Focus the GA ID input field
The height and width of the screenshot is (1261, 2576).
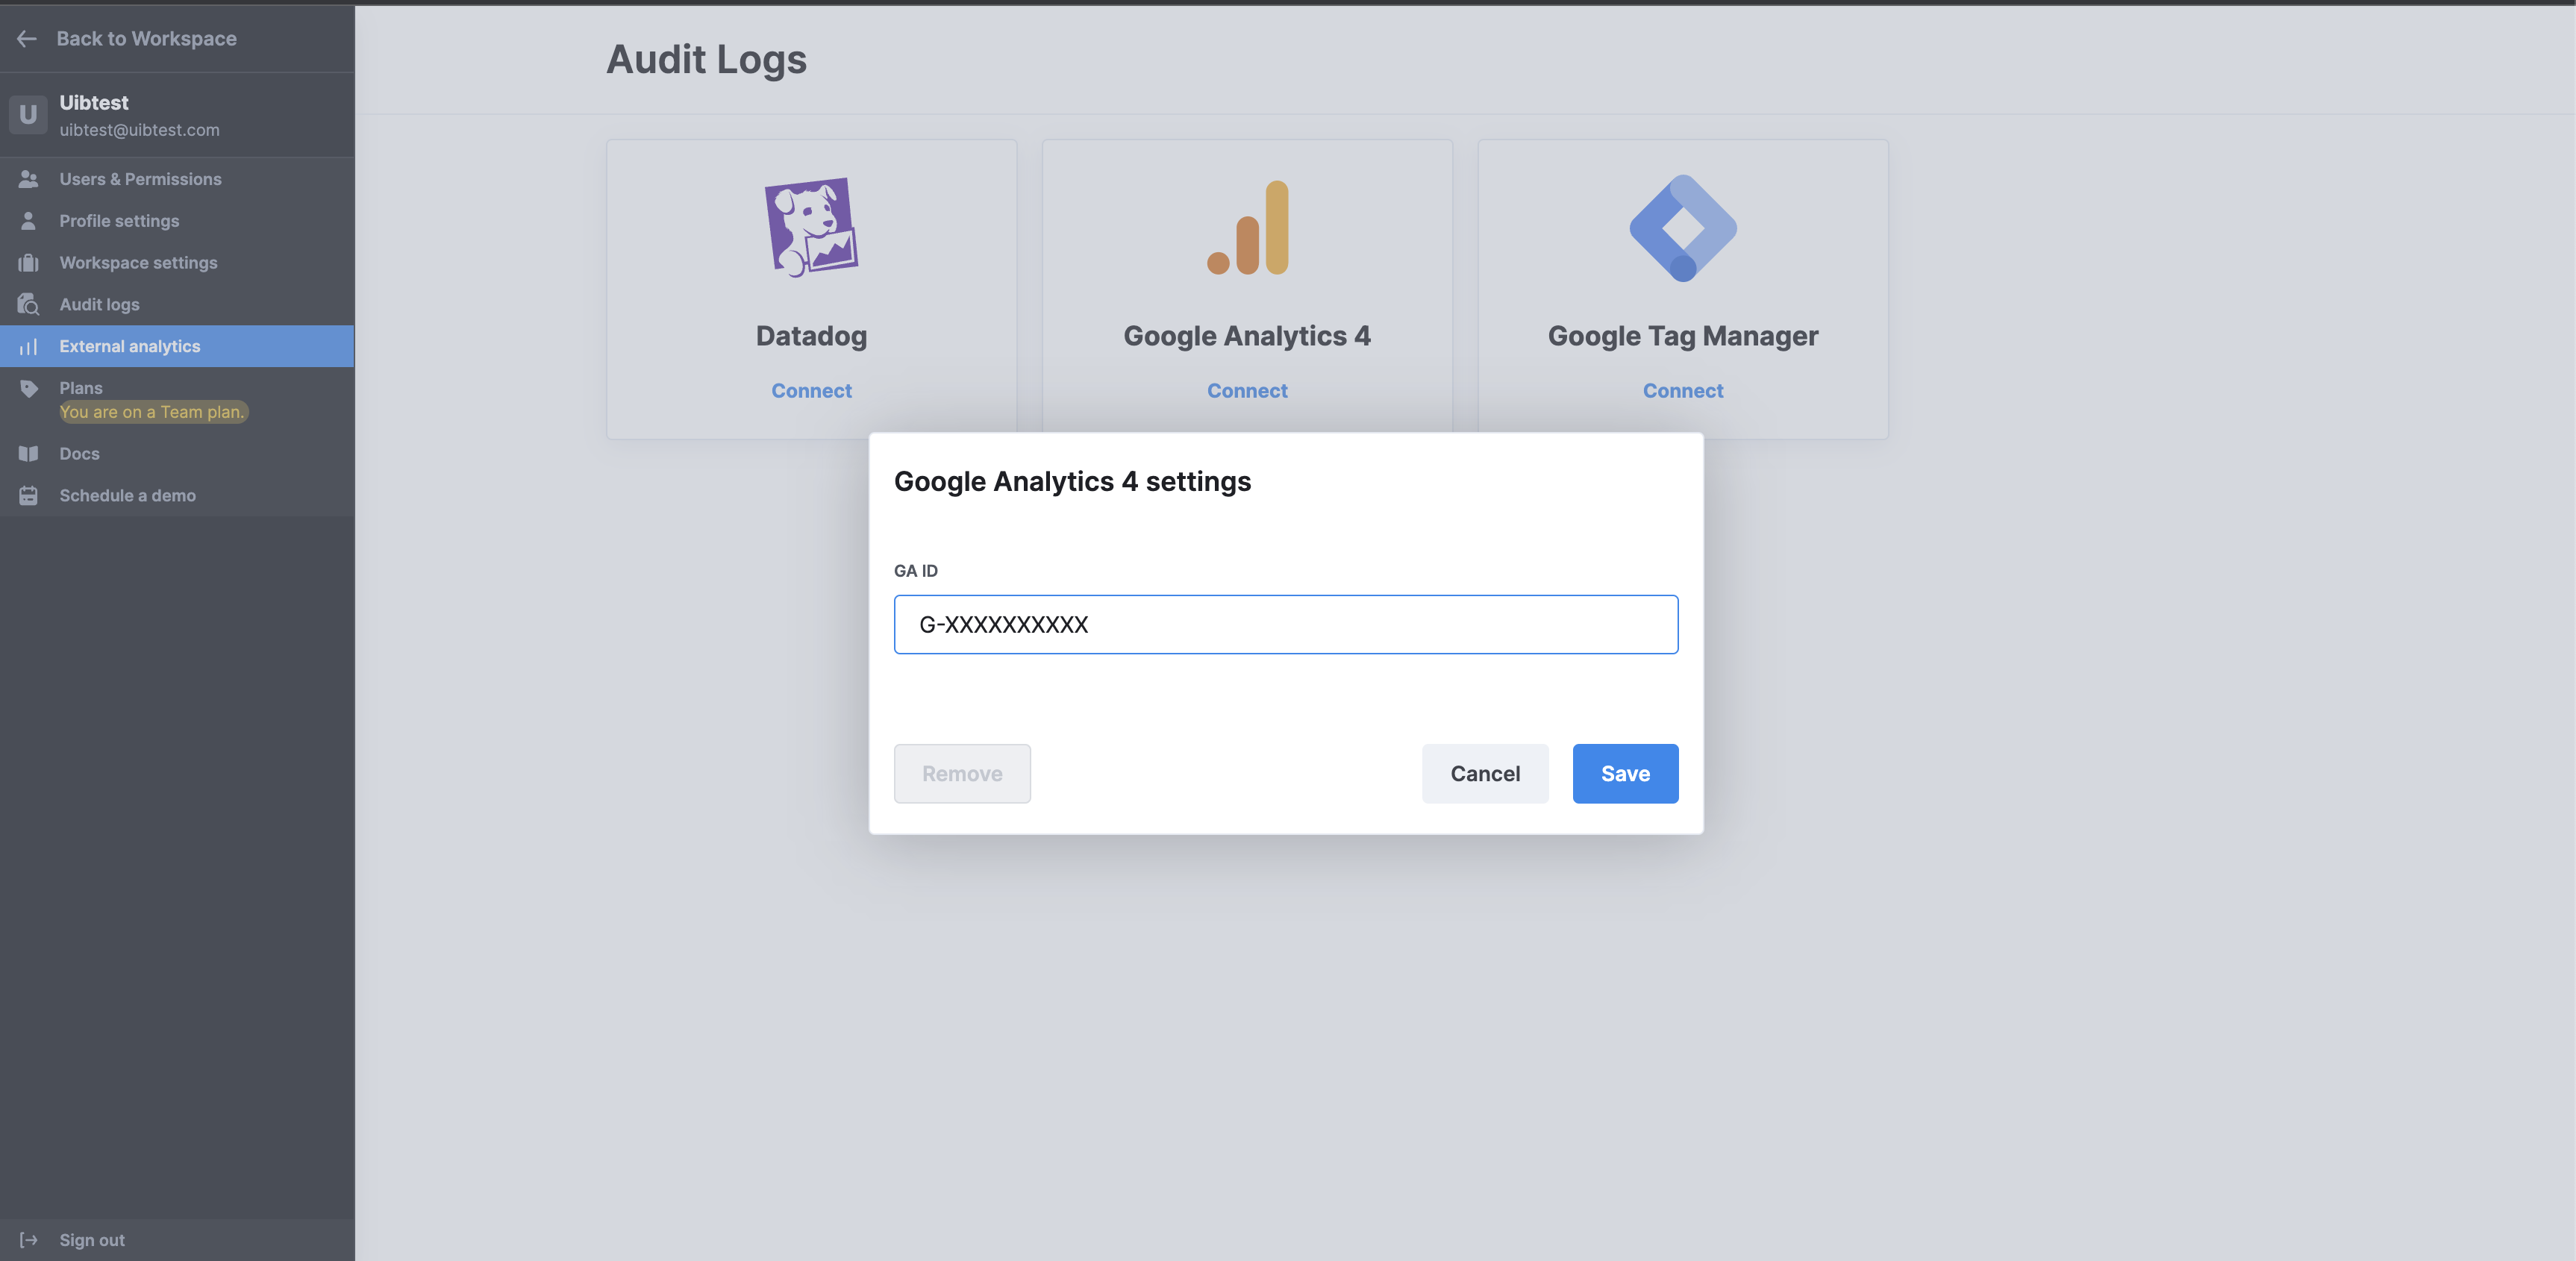(x=1285, y=625)
